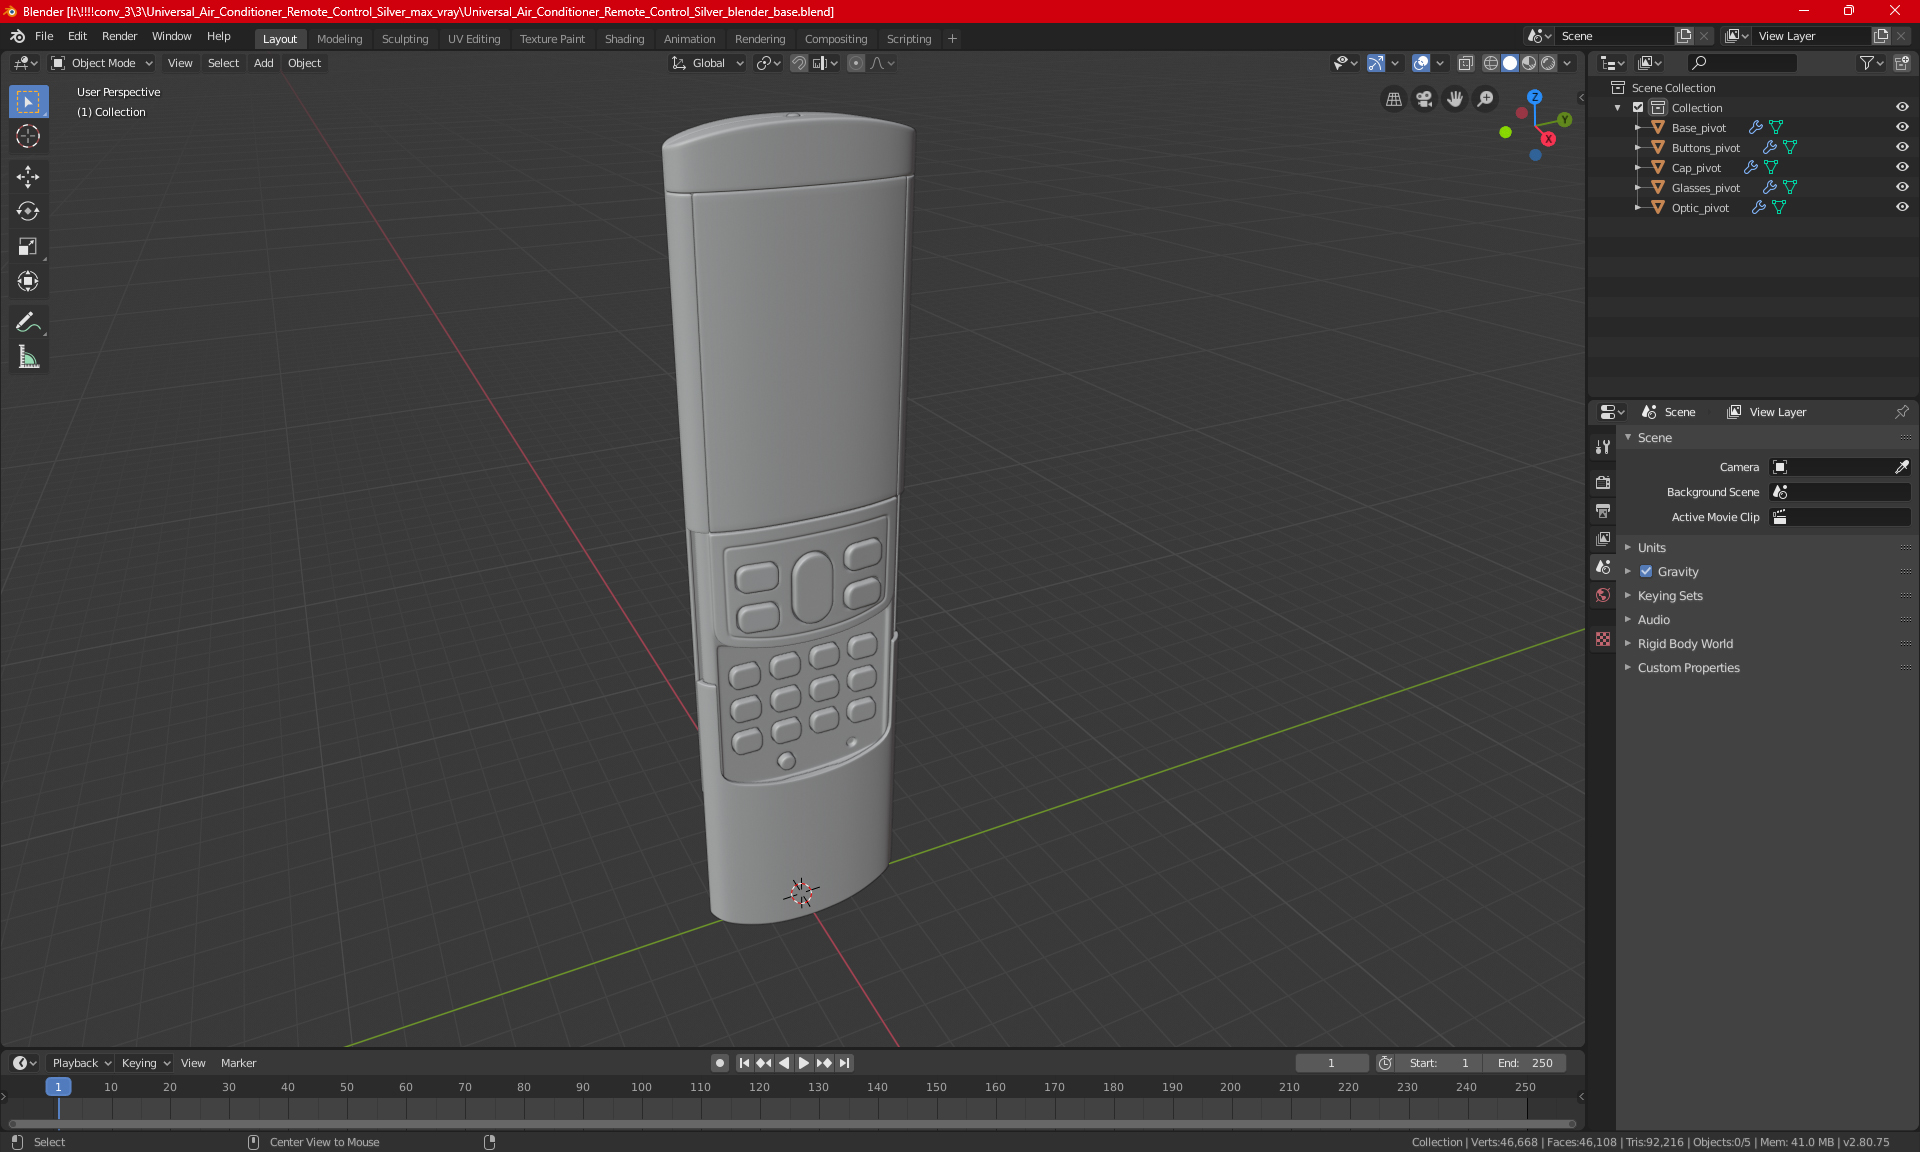
Task: Click the timeline horizontal scrollbar
Action: [790, 1124]
